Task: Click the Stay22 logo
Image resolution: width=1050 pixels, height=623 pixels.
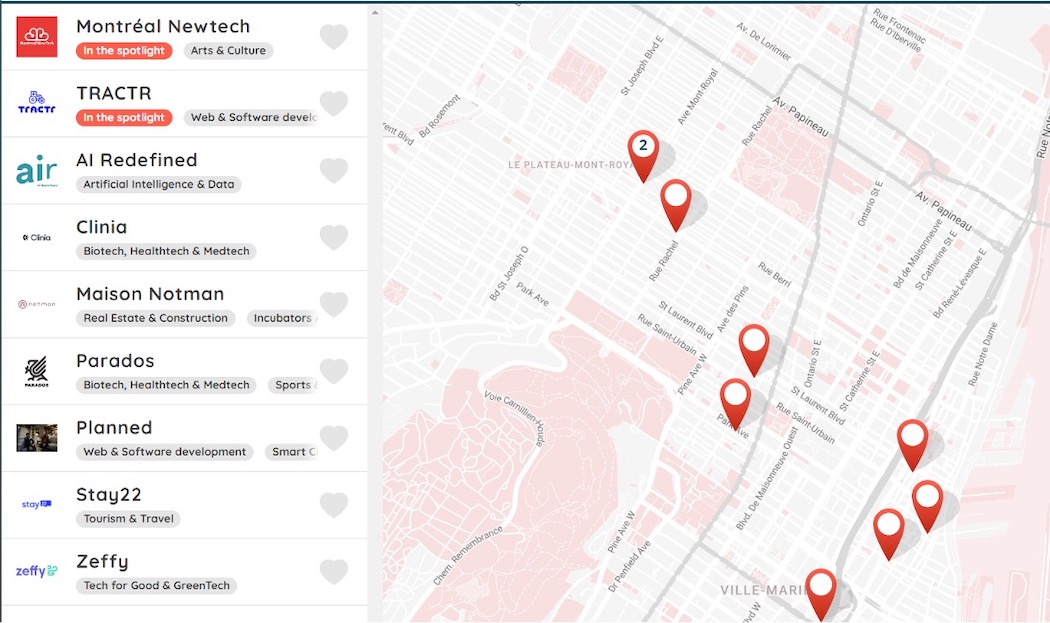Action: pos(37,505)
